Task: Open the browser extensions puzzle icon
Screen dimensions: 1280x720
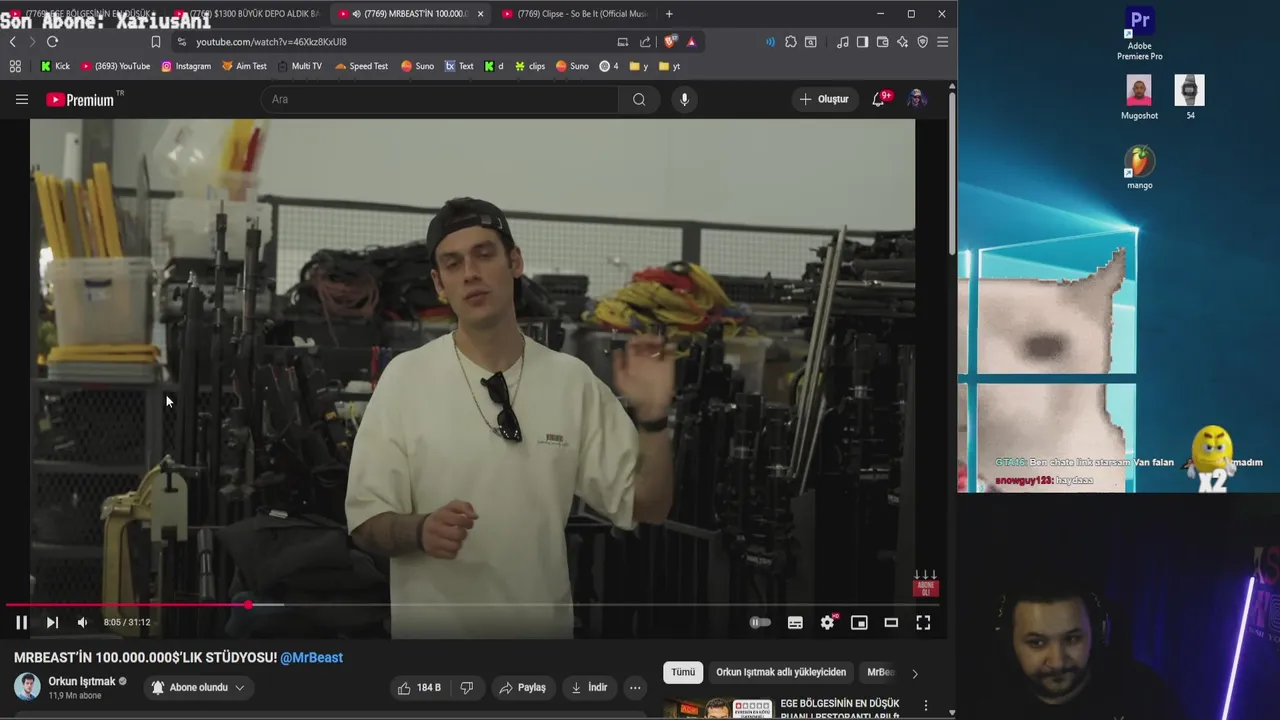Action: (790, 42)
